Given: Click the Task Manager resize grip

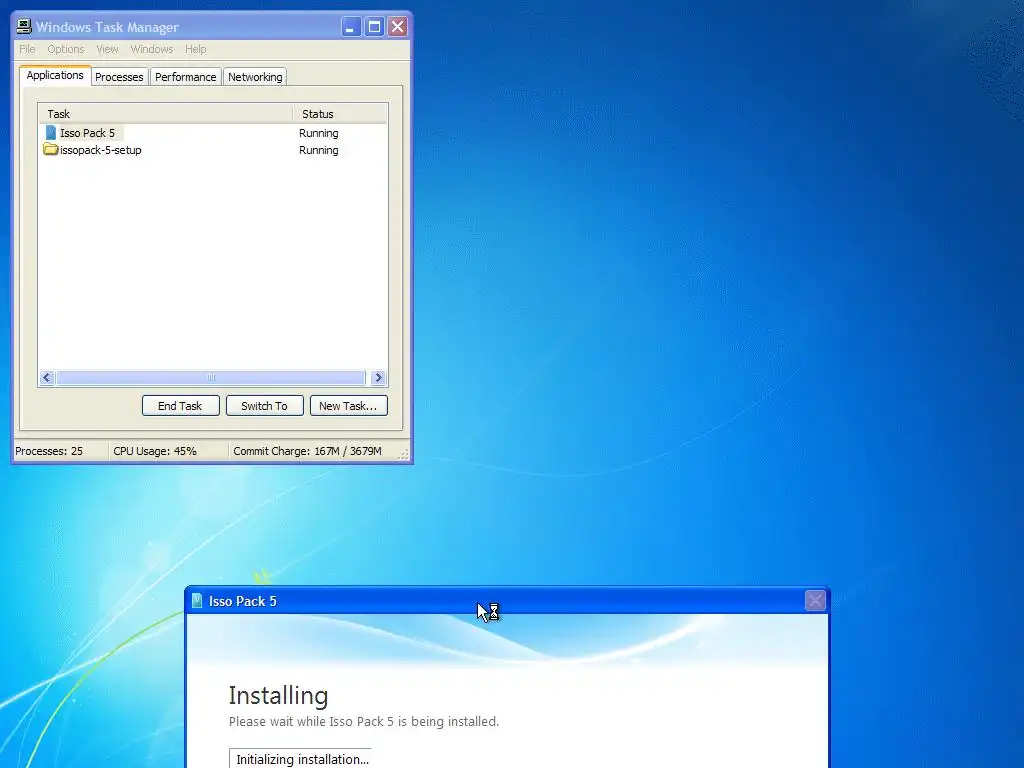Looking at the screenshot, I should tap(404, 455).
